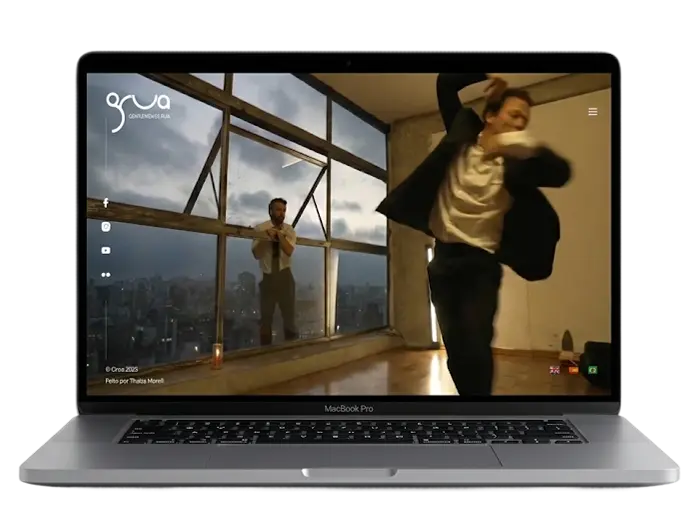The width and height of the screenshot is (698, 511).
Task: Open the hamburger navigation menu
Action: pyautogui.click(x=592, y=112)
